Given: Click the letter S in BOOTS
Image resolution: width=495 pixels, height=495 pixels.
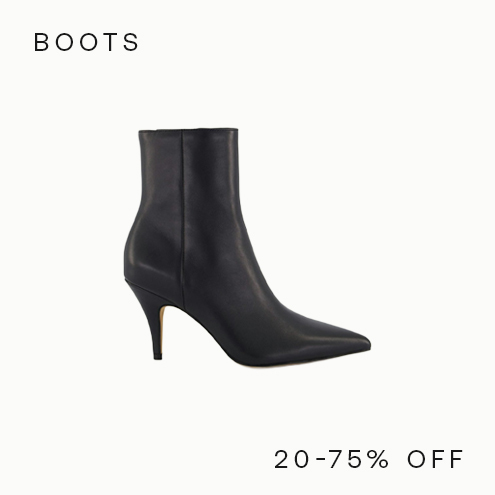Looking at the screenshot, I should [131, 42].
